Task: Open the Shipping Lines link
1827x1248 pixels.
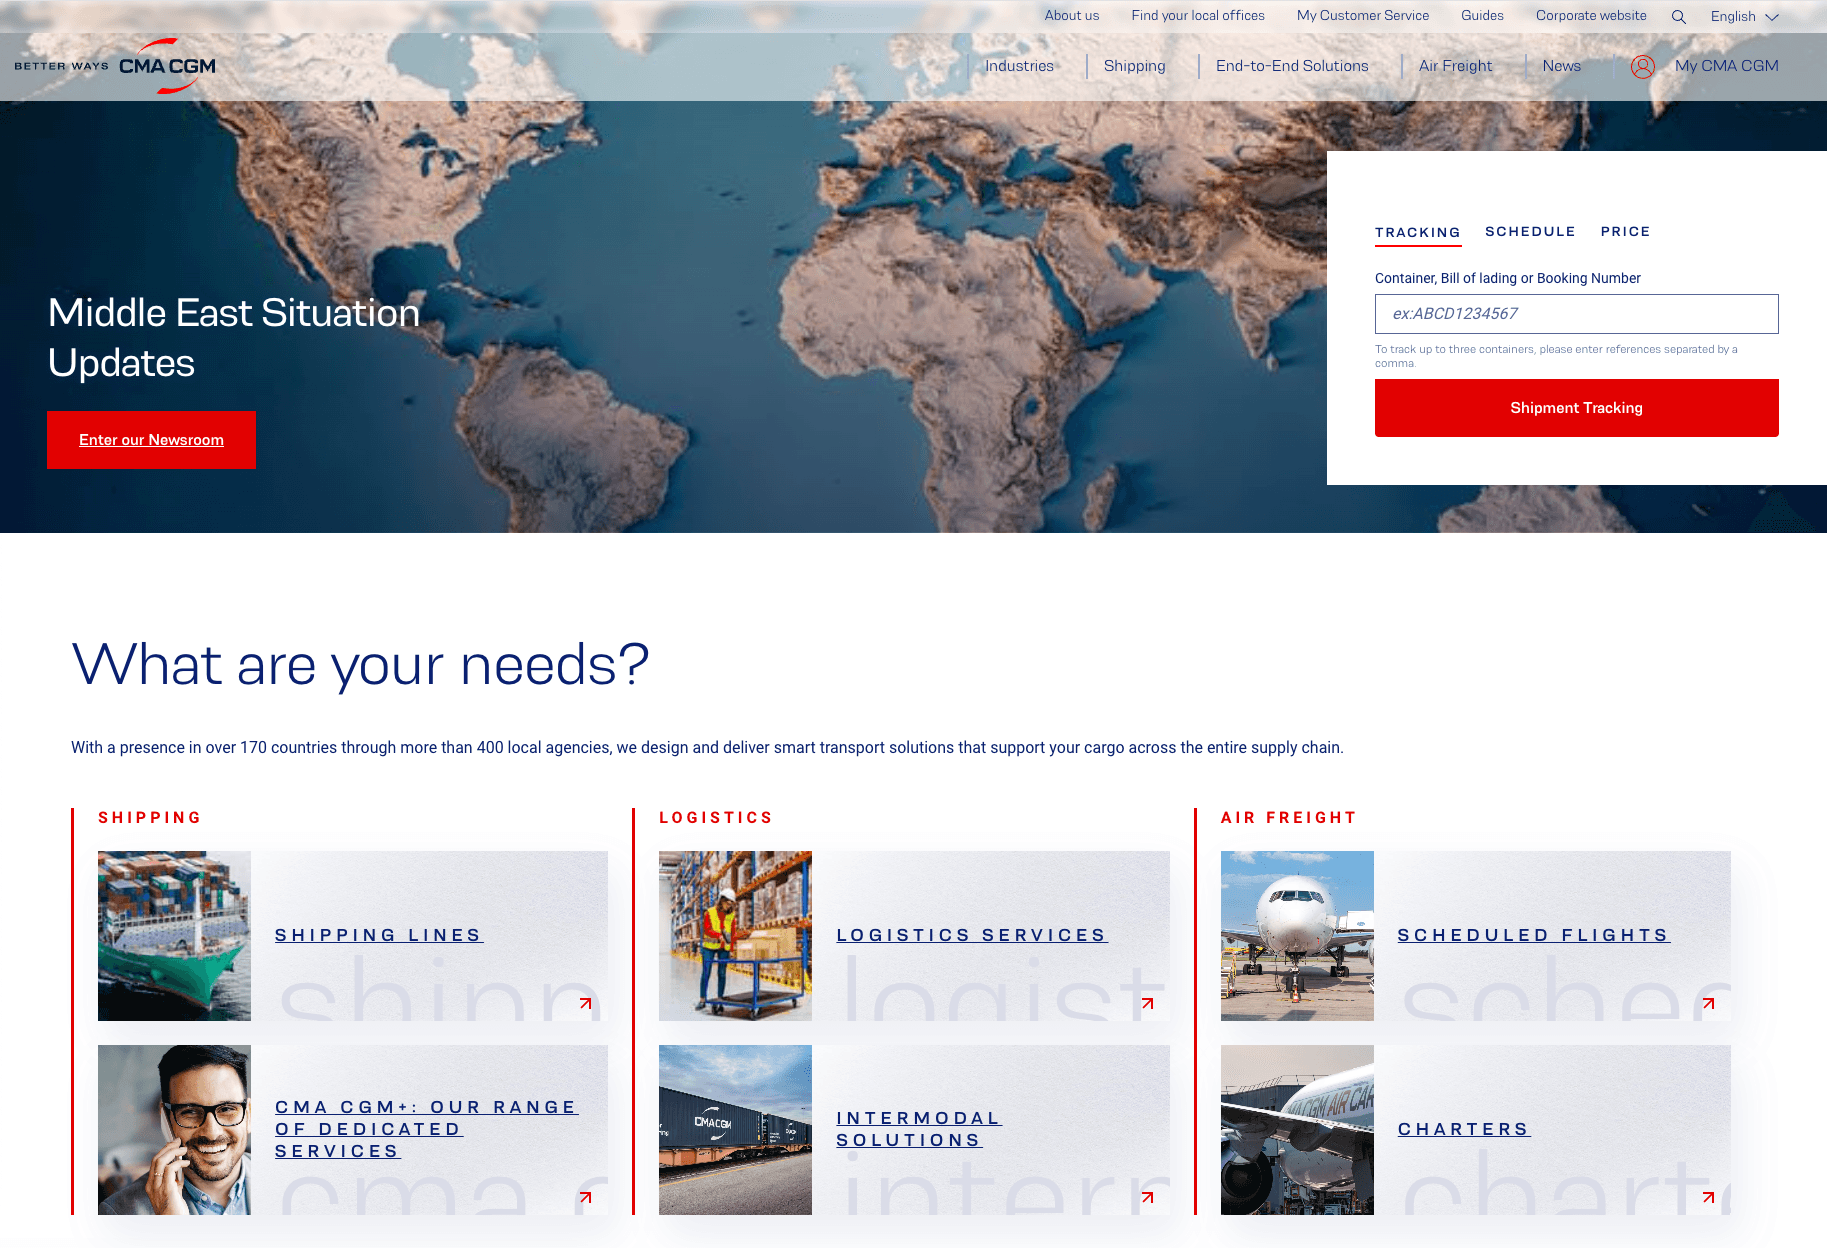Action: [379, 935]
